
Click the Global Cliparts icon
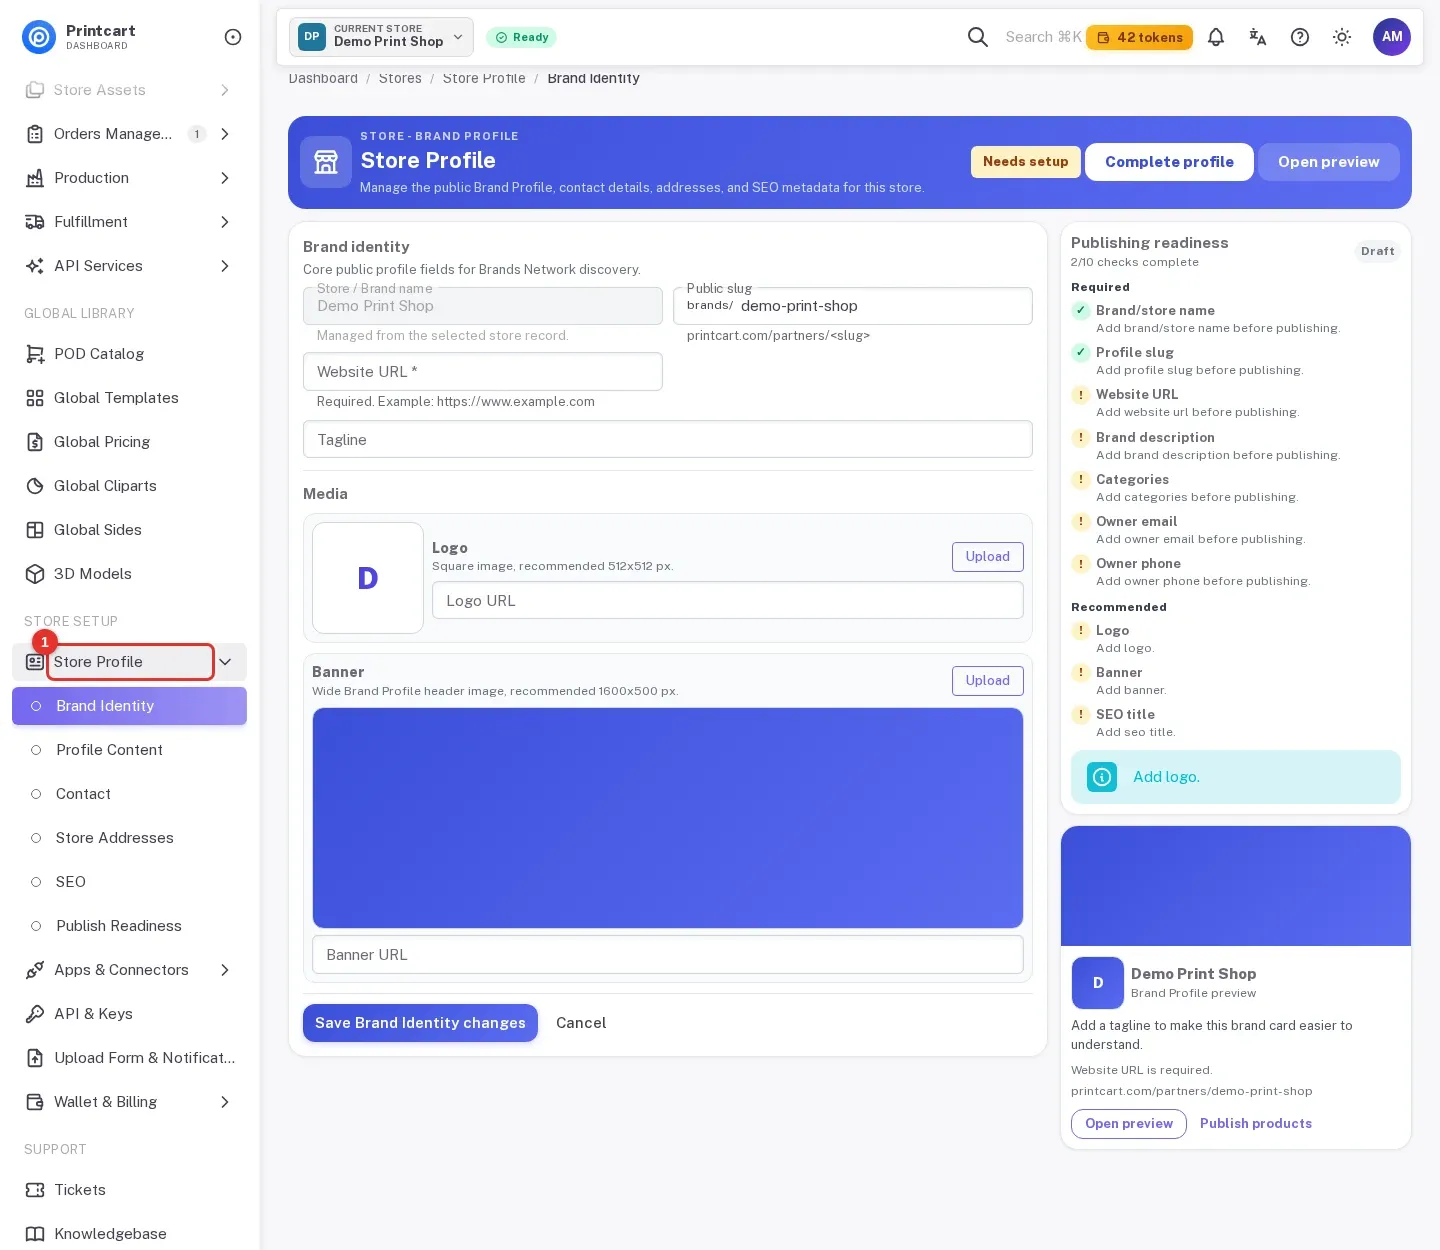(35, 486)
